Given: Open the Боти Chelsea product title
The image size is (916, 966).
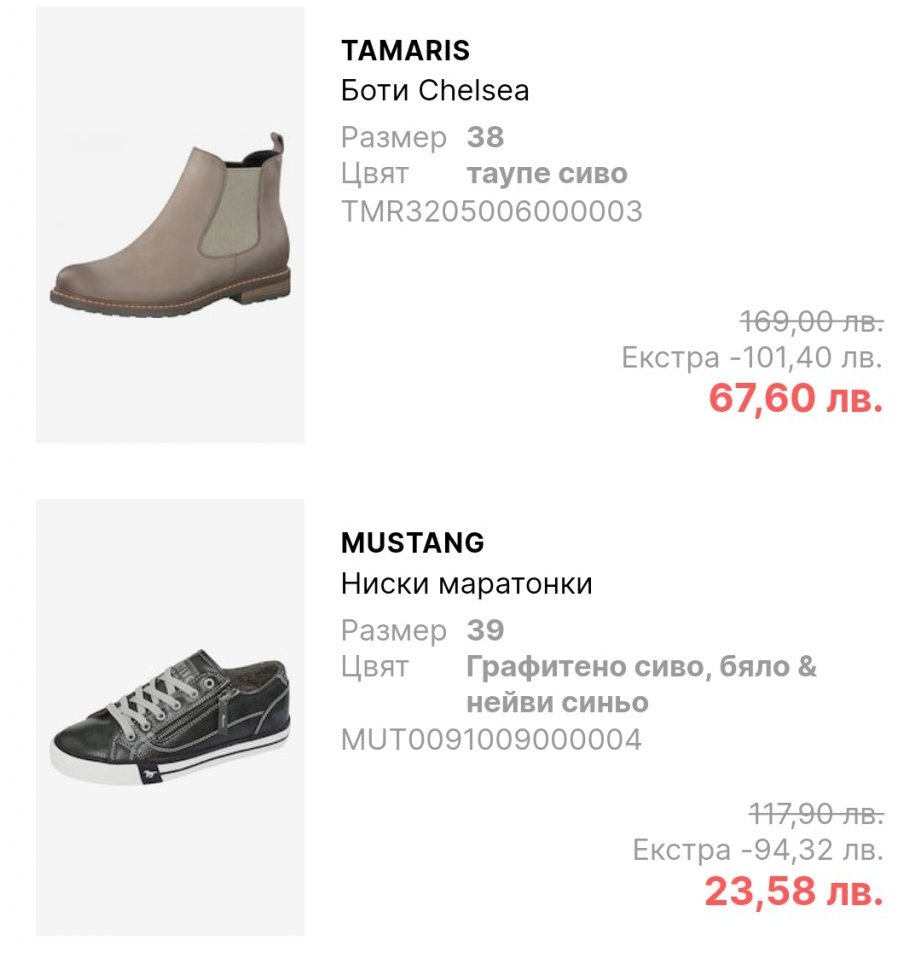Looking at the screenshot, I should [x=435, y=91].
